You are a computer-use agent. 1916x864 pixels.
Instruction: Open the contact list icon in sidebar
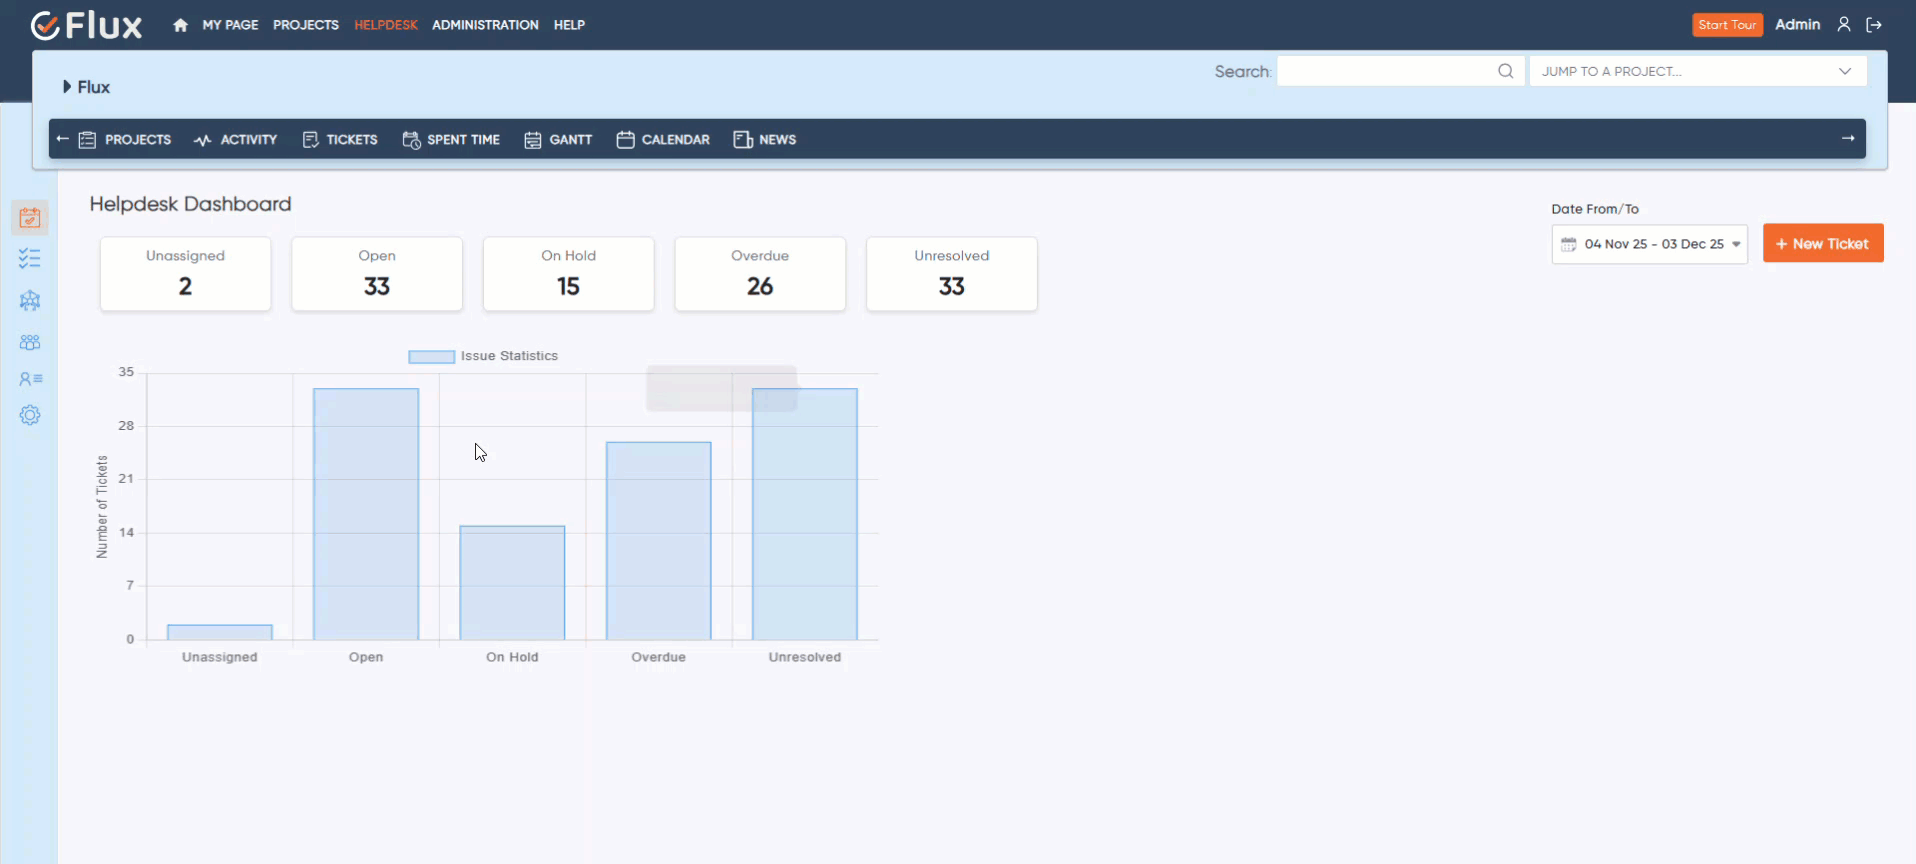coord(30,379)
